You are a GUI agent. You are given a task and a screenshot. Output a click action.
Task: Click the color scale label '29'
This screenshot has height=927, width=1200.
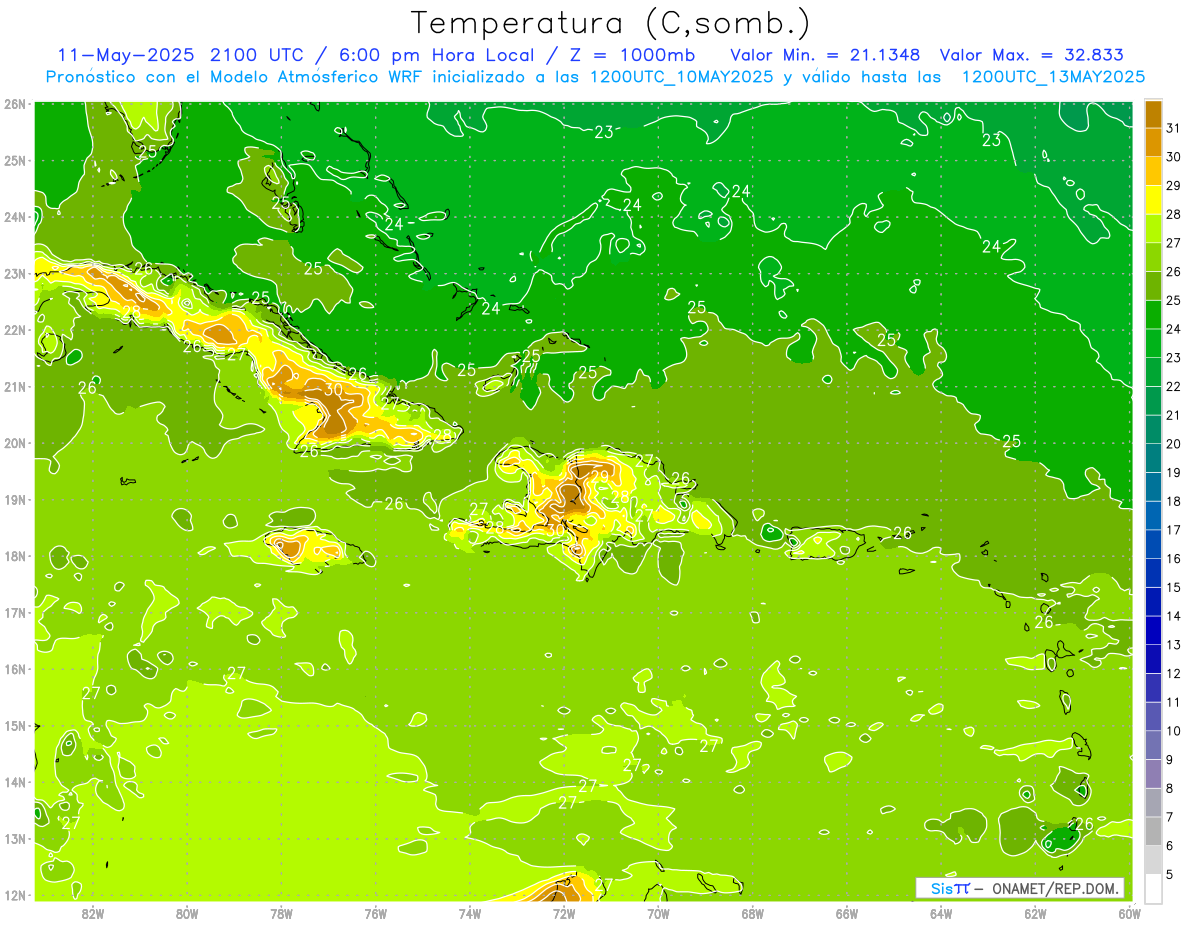point(1173,186)
